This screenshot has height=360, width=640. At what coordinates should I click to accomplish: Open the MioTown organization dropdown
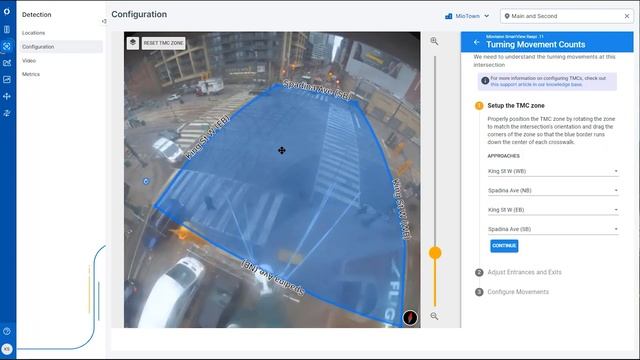tap(468, 16)
